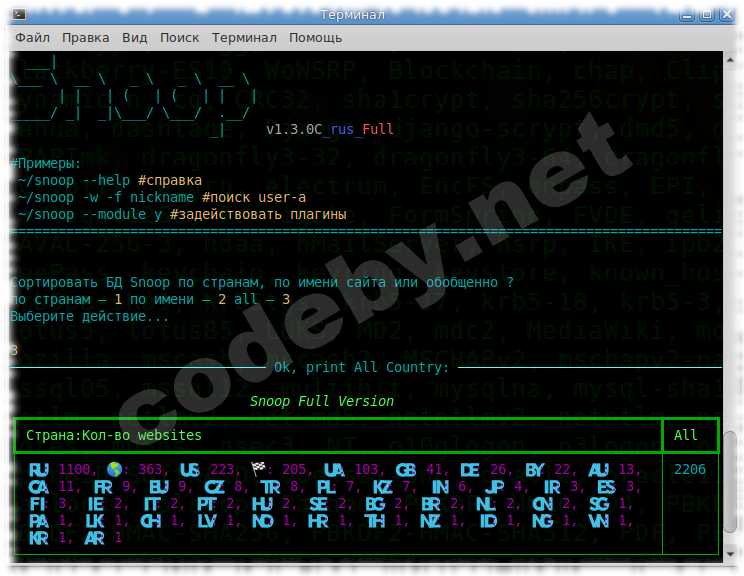Close the Терминал window
Screen dimensions: 744x576
(726, 15)
